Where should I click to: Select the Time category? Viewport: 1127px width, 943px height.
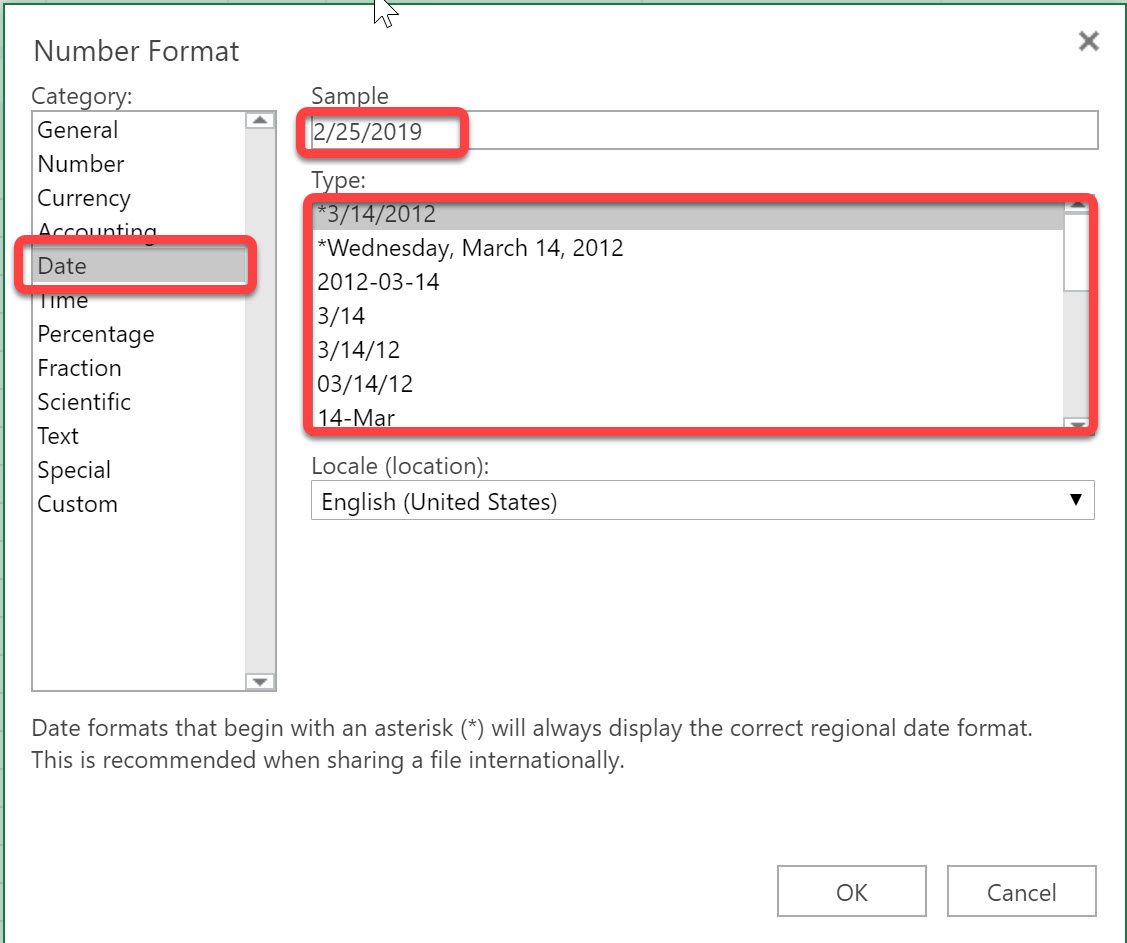(62, 299)
